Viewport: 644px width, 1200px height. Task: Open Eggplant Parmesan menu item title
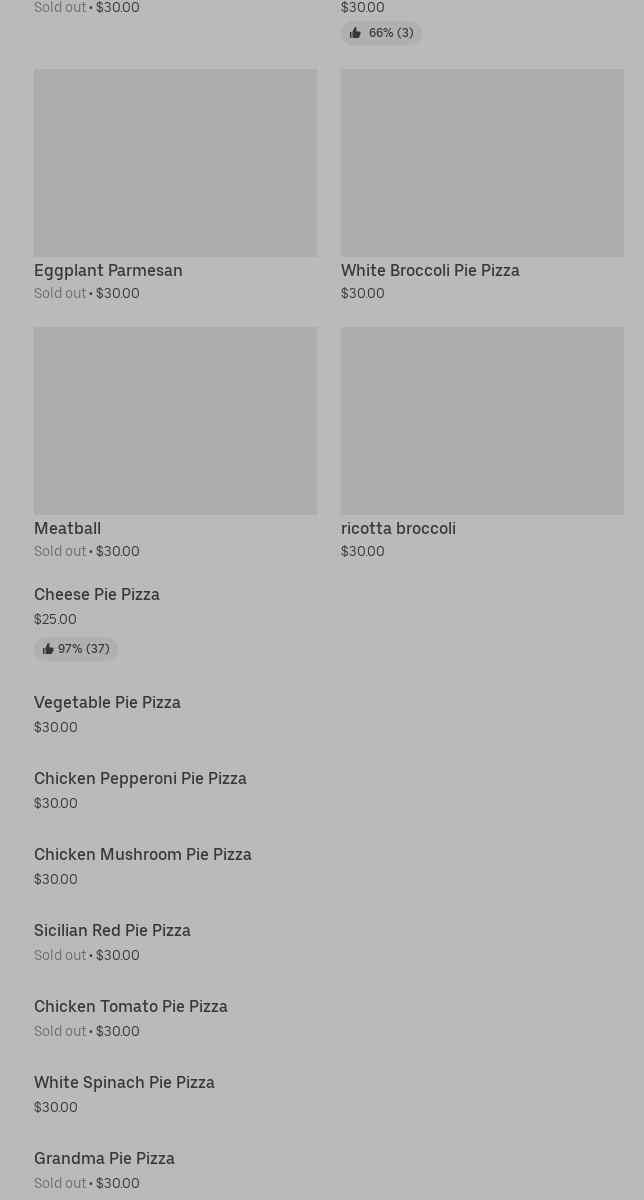pyautogui.click(x=108, y=270)
